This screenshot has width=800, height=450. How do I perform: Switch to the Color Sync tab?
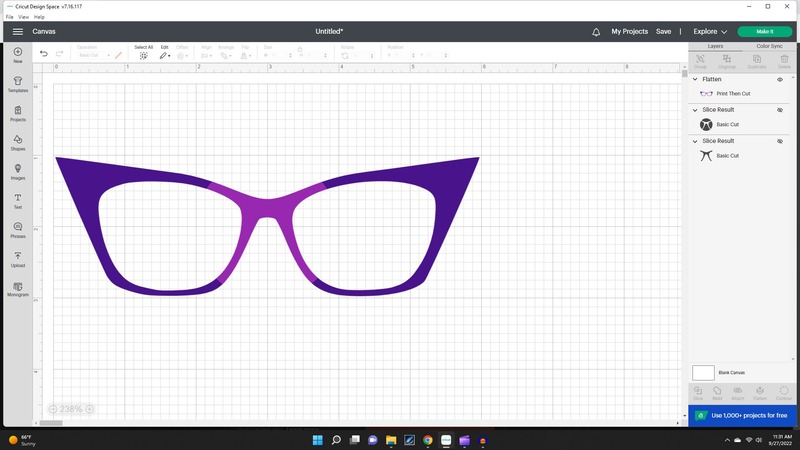tap(769, 46)
